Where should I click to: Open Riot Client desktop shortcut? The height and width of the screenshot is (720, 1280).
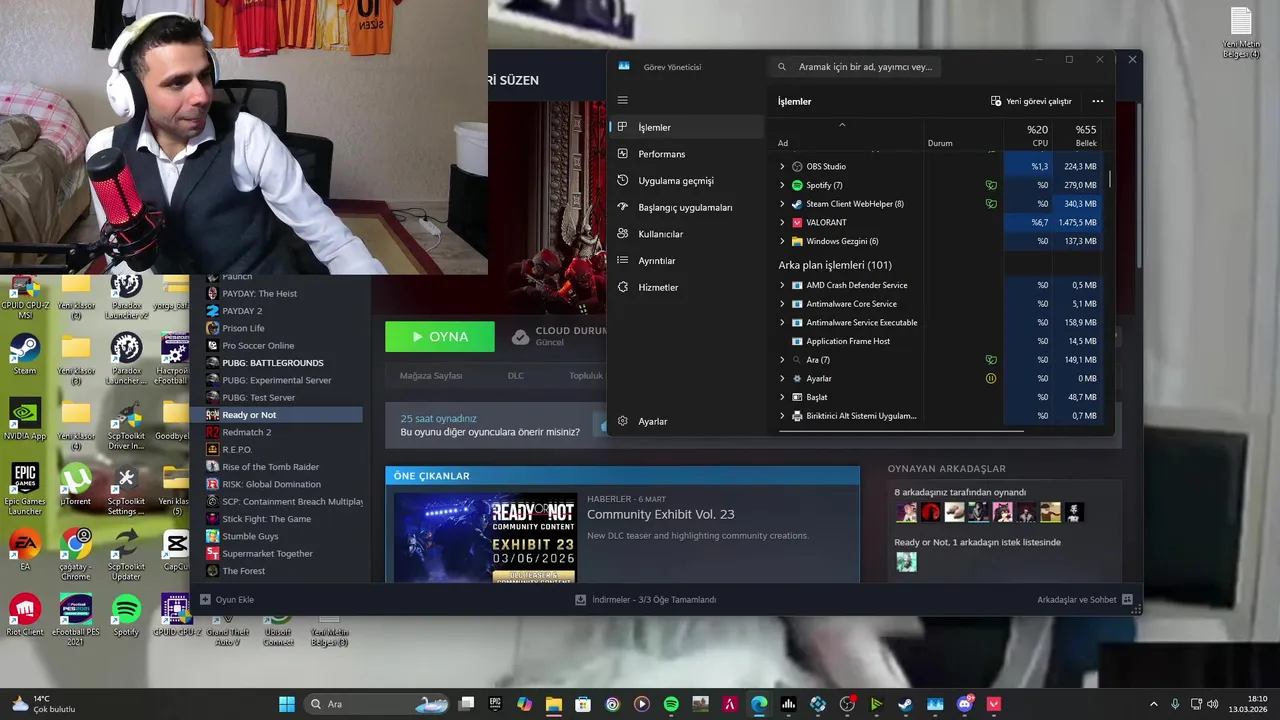click(x=25, y=615)
